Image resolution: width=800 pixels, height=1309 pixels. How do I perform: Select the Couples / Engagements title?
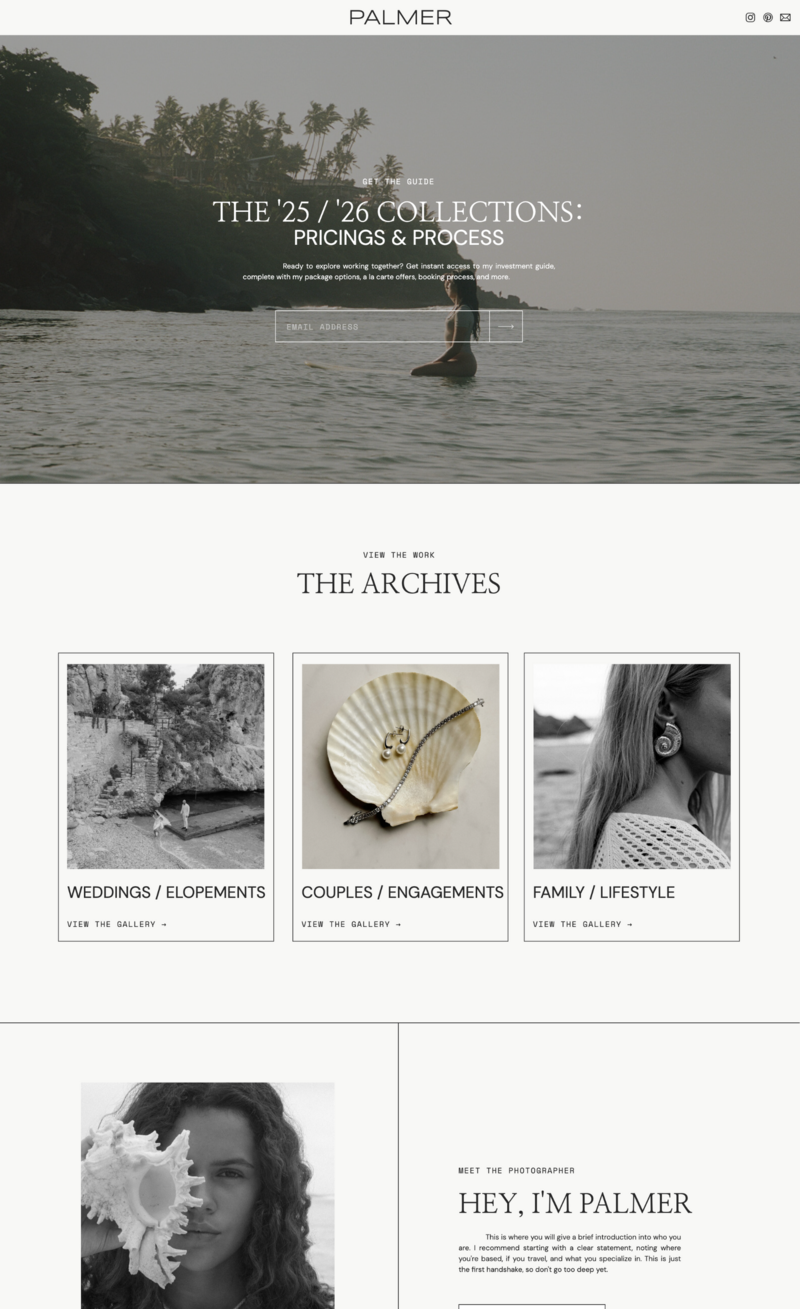(402, 892)
